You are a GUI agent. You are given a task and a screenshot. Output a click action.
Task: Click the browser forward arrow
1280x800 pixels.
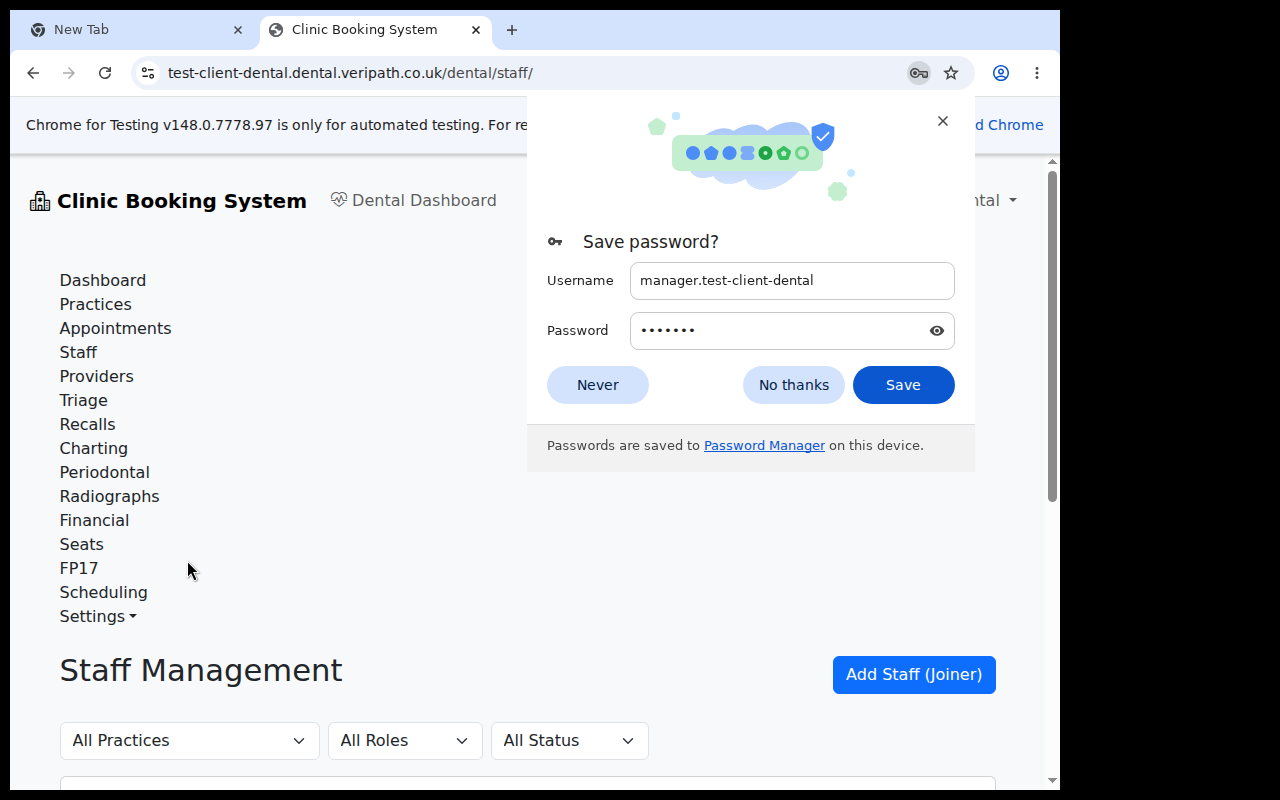coord(69,73)
